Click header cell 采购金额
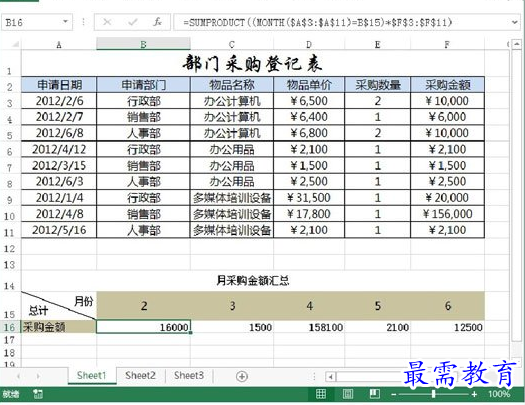 447,85
